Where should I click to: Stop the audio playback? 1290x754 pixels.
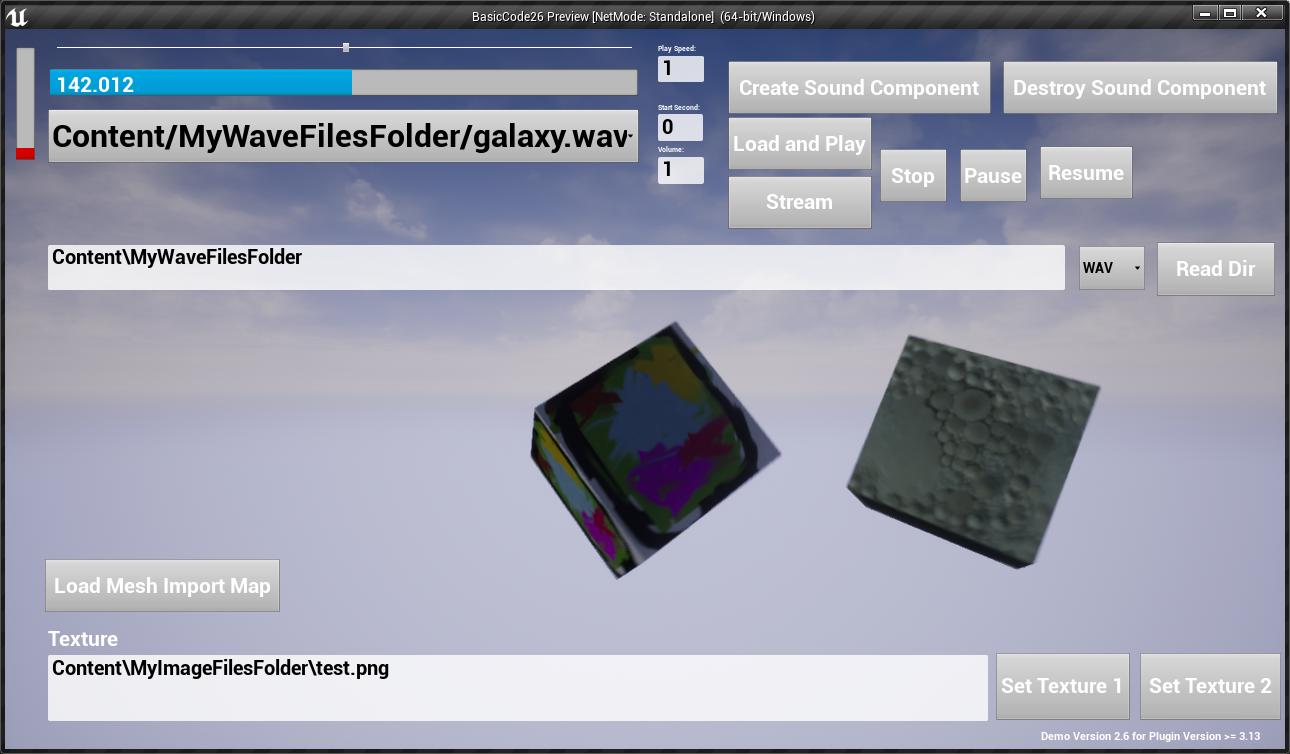click(913, 176)
